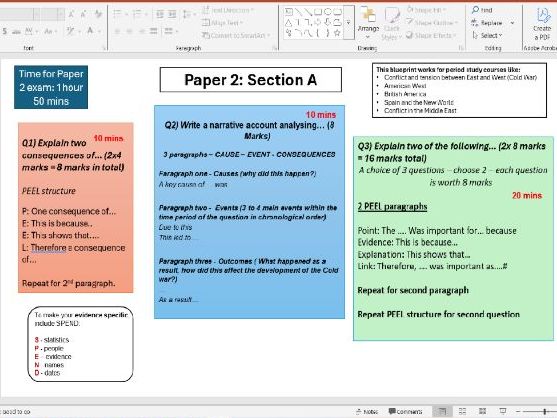Select the Down Arrow shape

coord(328,23)
